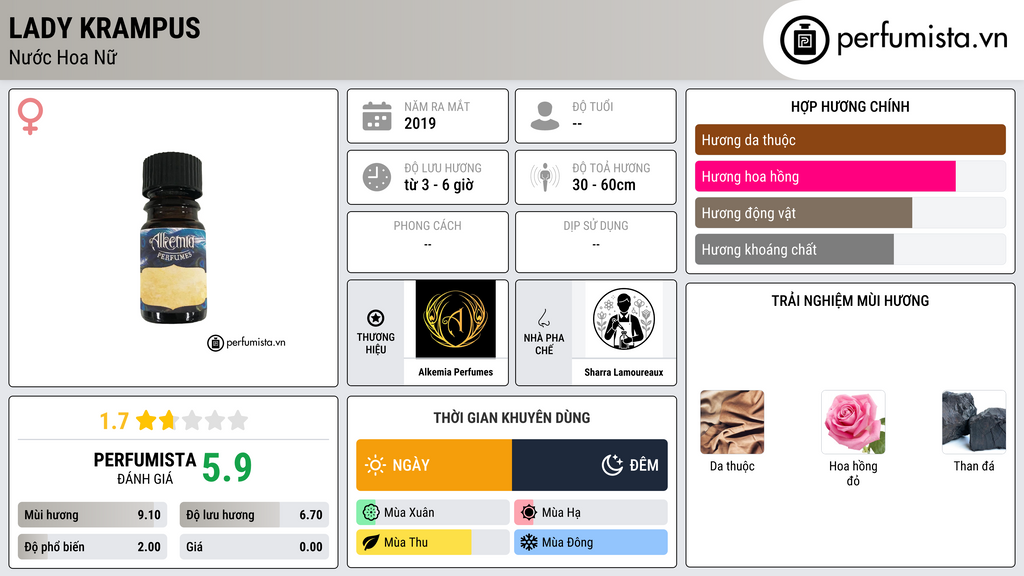Click the calendar icon beside Năm ra mắt
Screen dimensions: 1024x576
[x=377, y=116]
